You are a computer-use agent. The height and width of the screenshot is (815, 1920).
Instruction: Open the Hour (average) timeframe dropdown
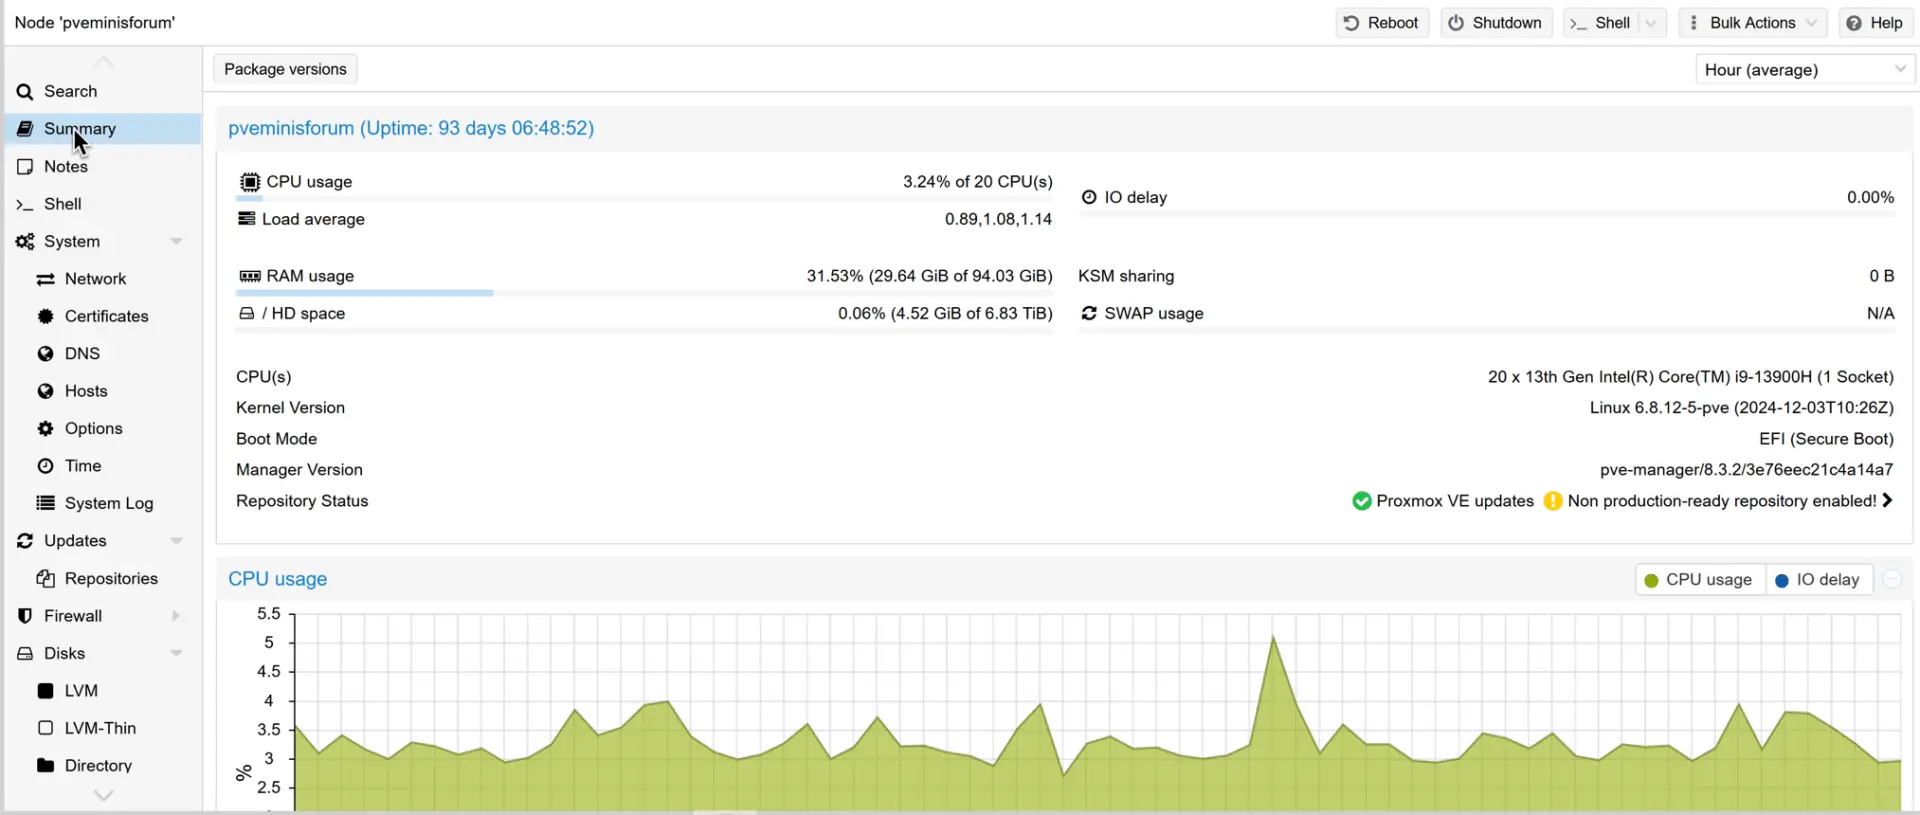coord(1900,69)
